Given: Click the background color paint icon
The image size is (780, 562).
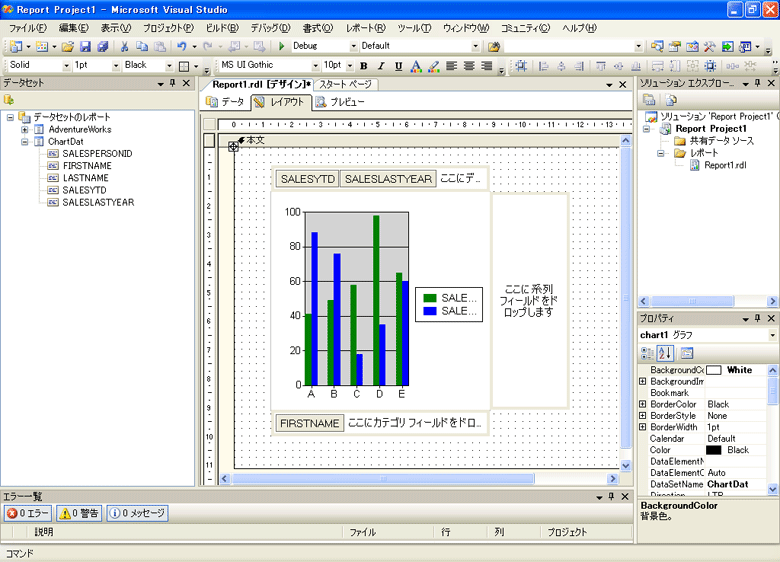Looking at the screenshot, I should pyautogui.click(x=434, y=66).
